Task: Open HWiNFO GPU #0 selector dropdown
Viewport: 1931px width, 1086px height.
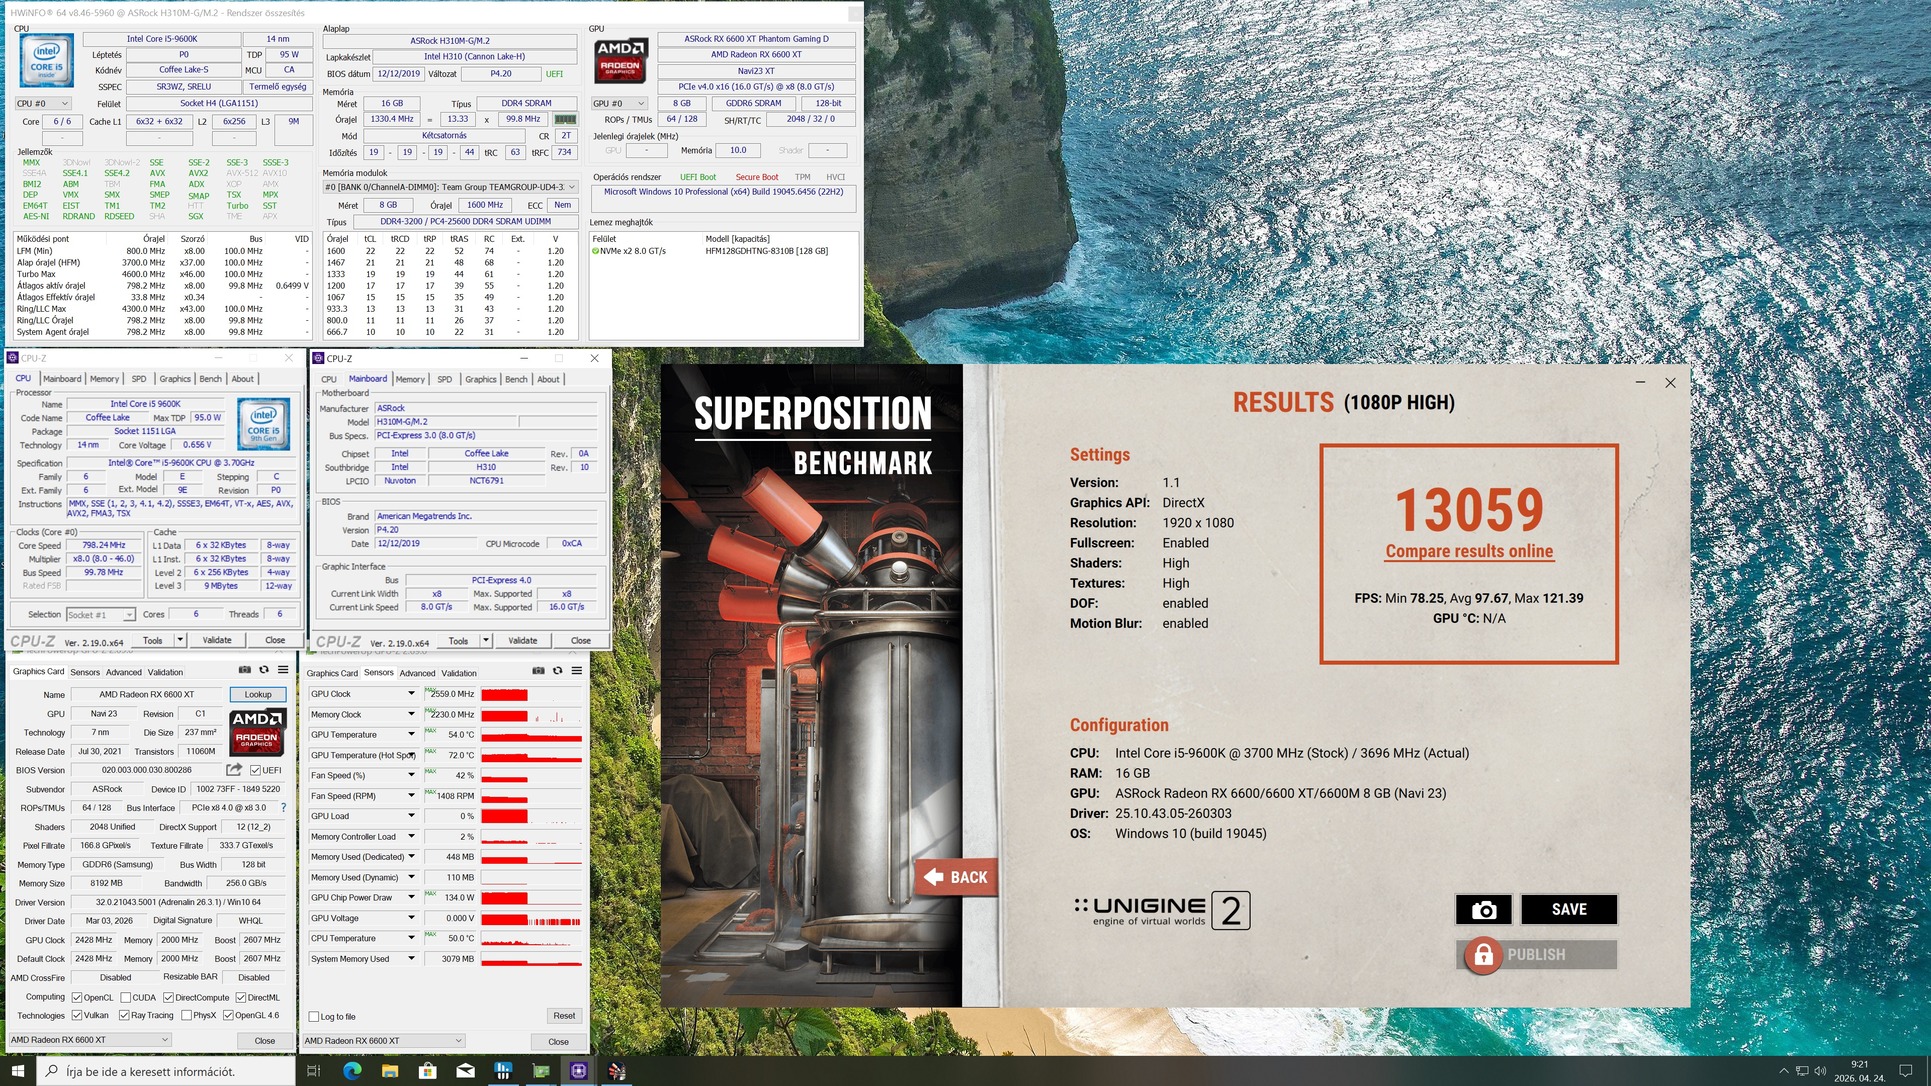Action: pos(619,103)
